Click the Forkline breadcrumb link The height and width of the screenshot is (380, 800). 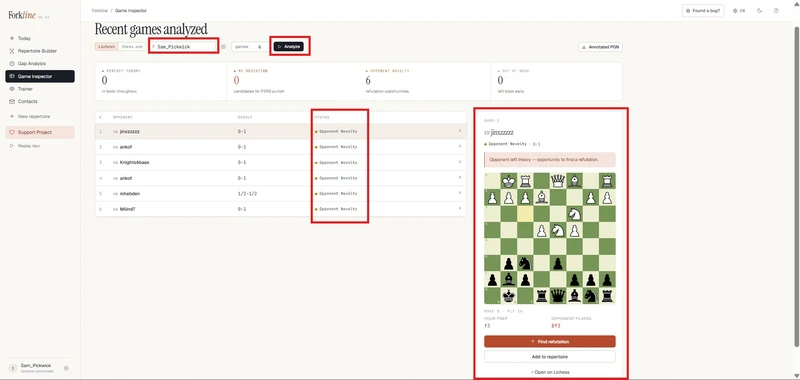coord(99,10)
